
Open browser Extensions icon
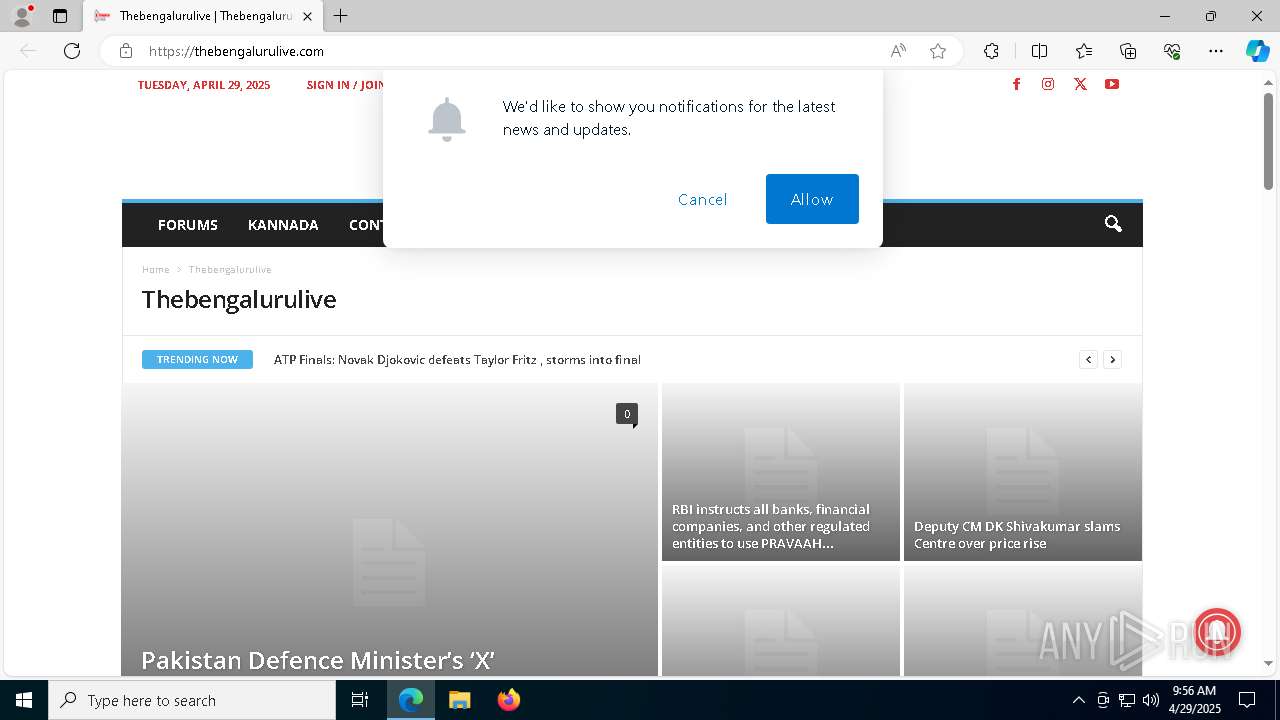click(991, 51)
